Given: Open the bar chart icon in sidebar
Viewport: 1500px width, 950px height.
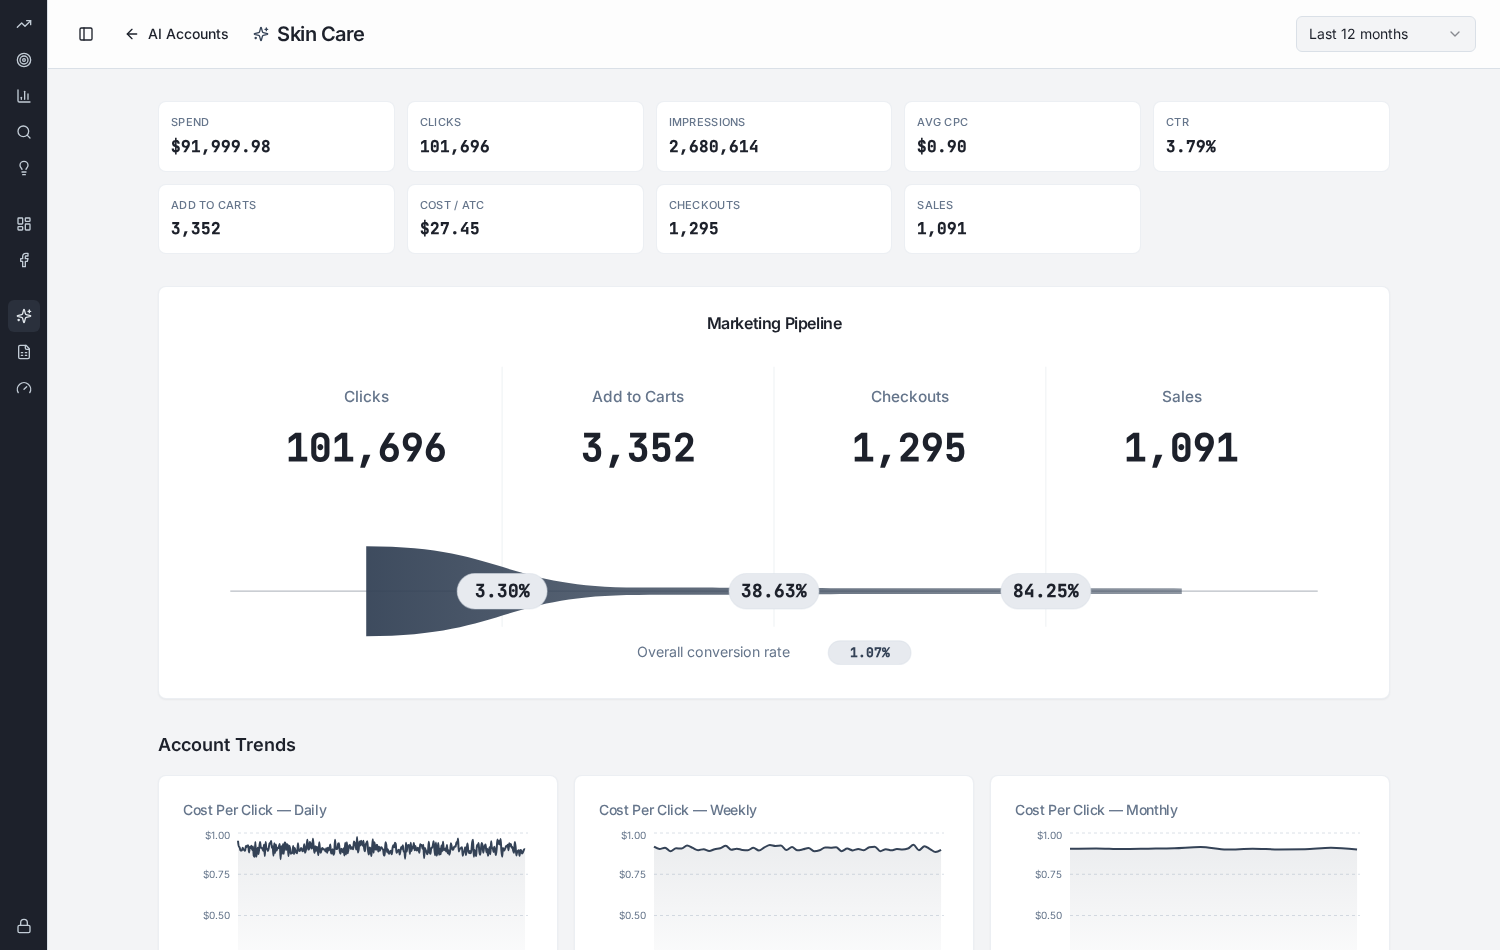Looking at the screenshot, I should pyautogui.click(x=24, y=96).
